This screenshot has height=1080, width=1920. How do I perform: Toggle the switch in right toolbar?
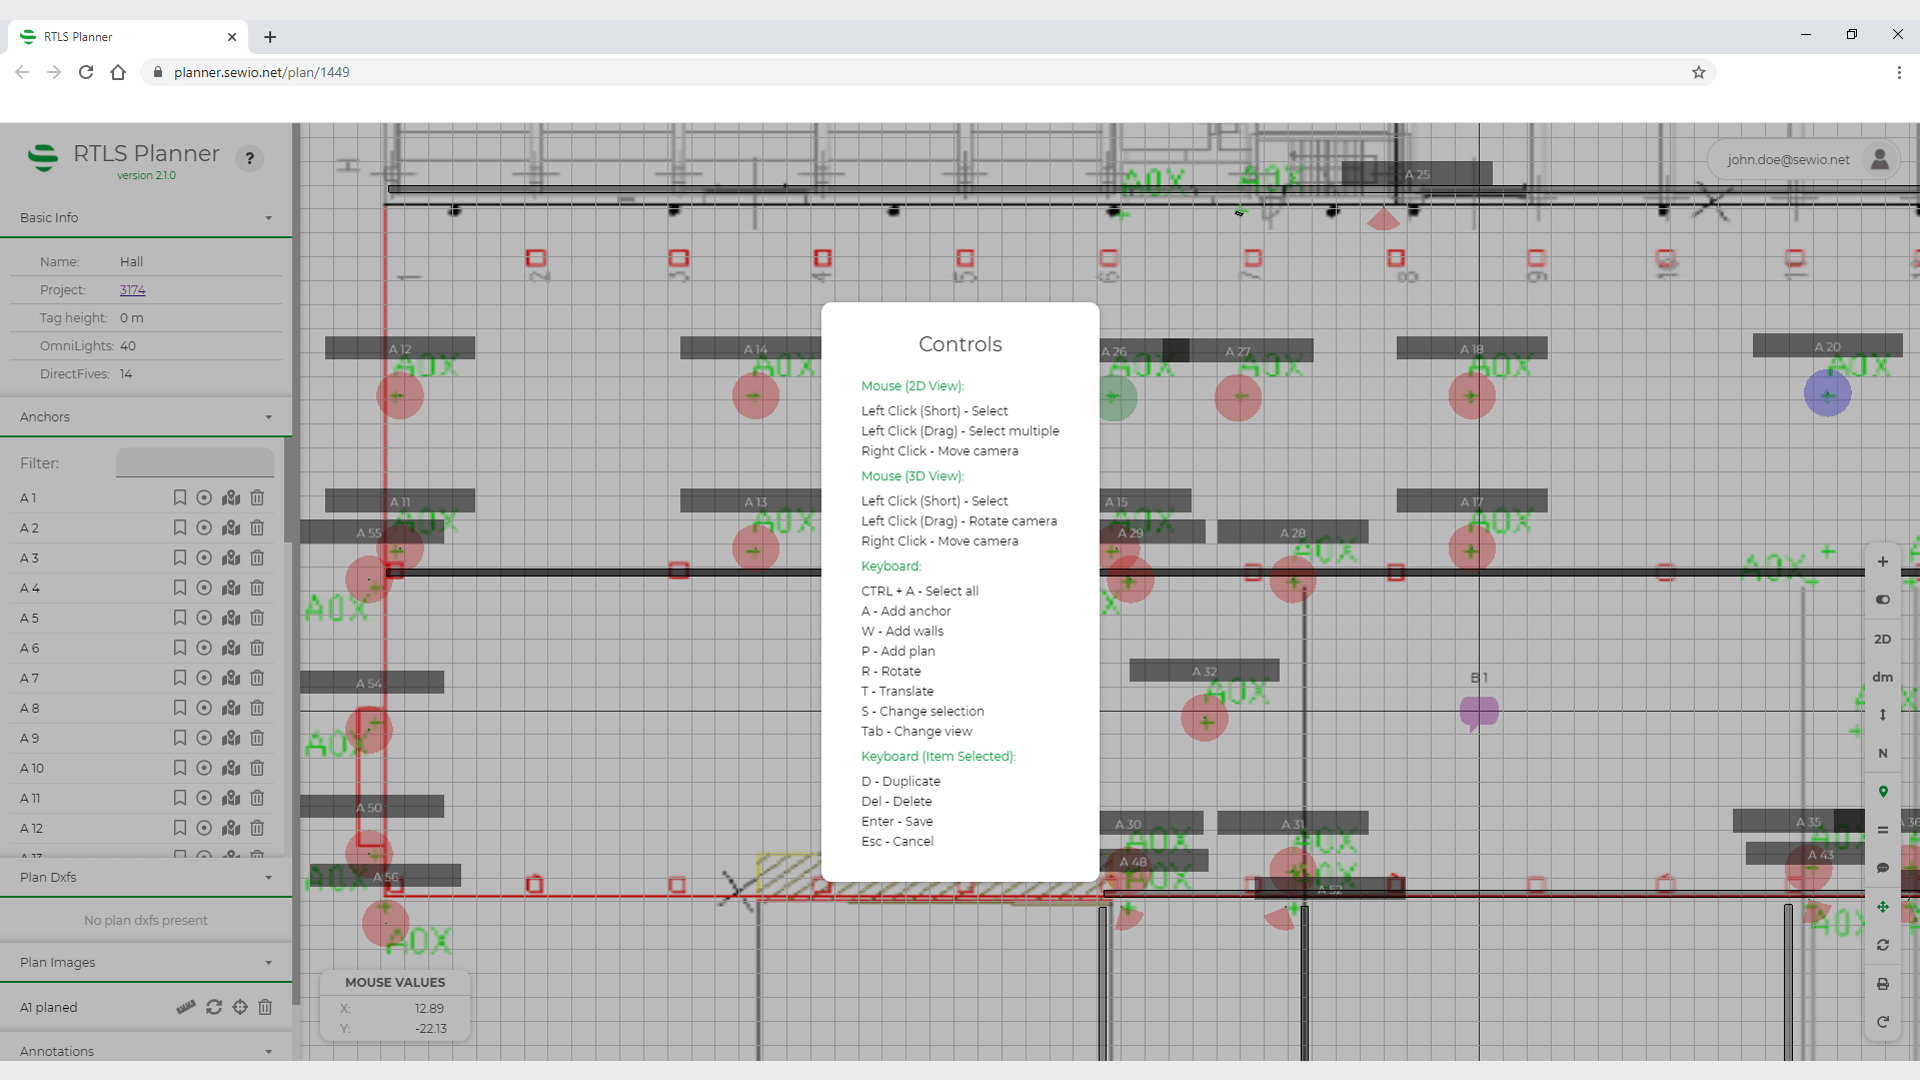coord(1882,600)
